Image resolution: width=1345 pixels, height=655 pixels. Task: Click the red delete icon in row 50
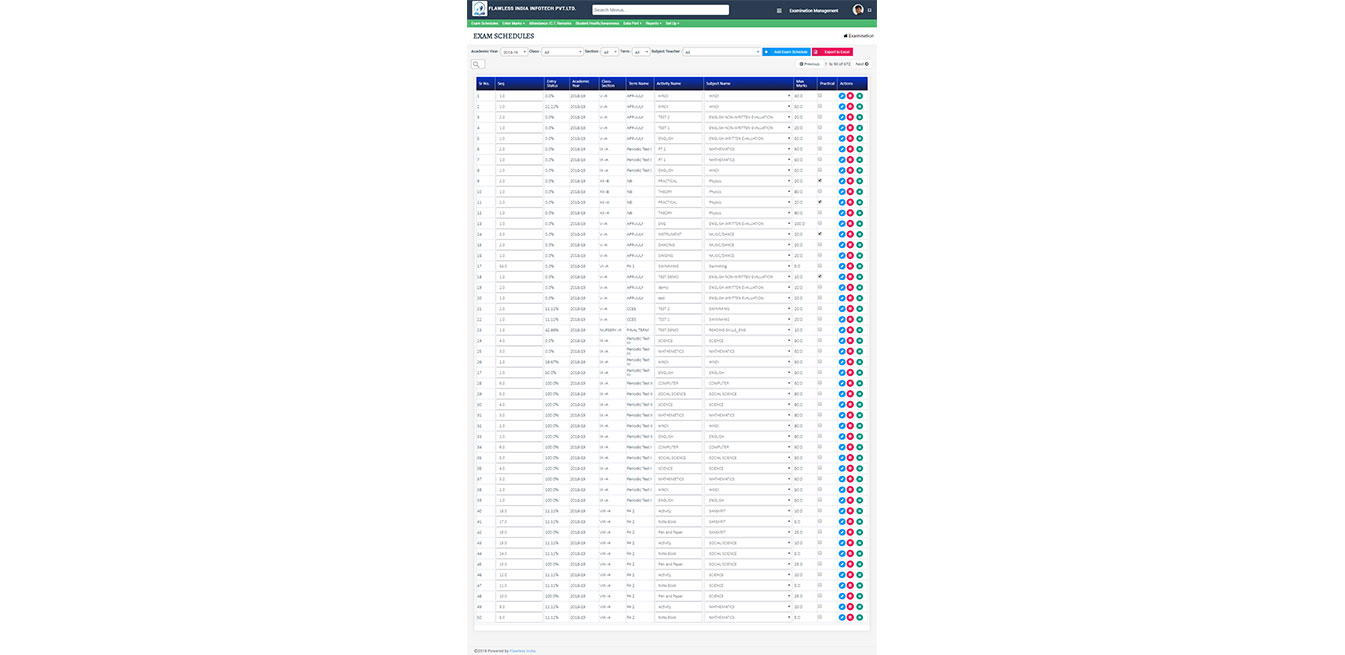click(850, 617)
